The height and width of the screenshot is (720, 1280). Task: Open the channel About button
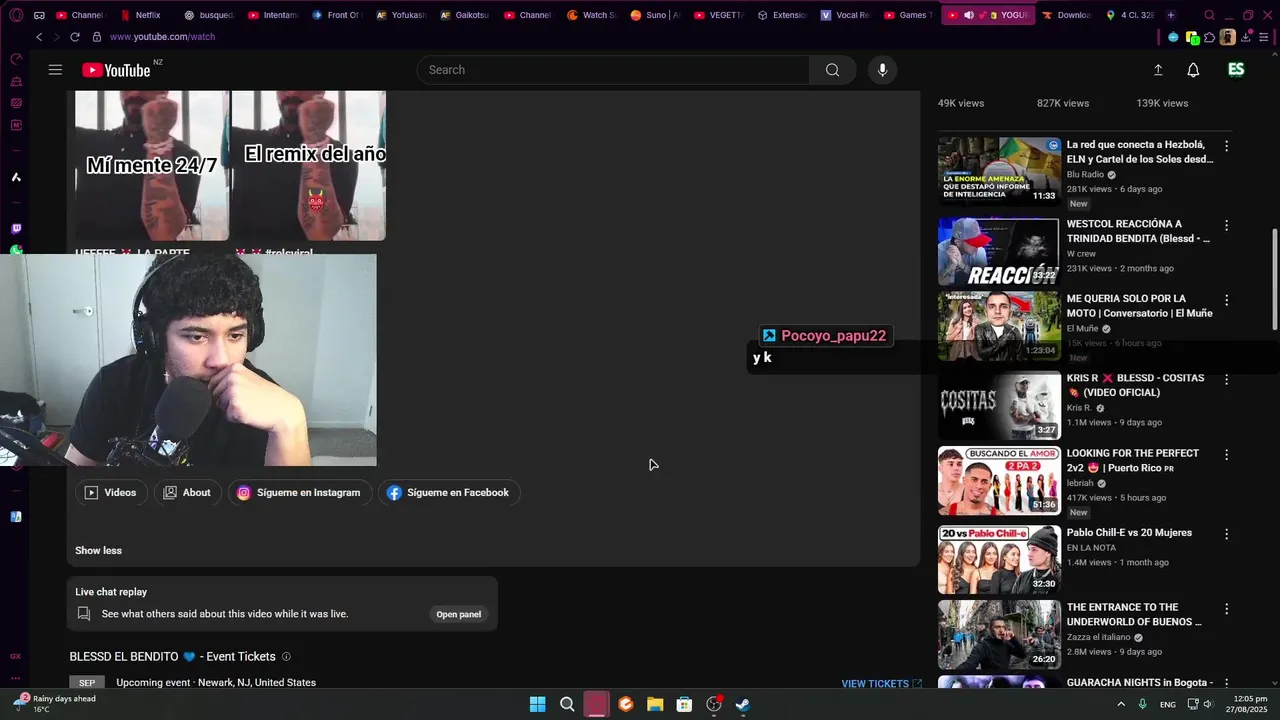[x=187, y=492]
